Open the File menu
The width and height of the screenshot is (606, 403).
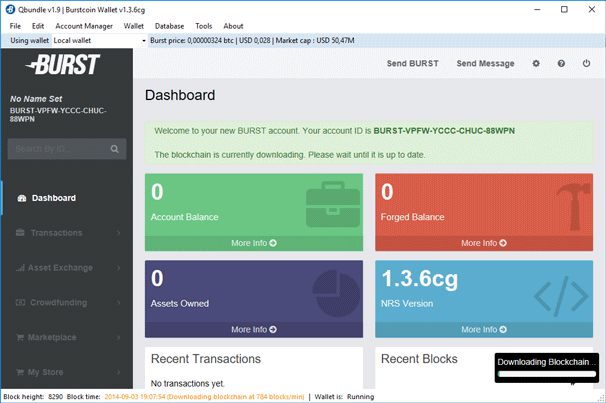point(15,26)
